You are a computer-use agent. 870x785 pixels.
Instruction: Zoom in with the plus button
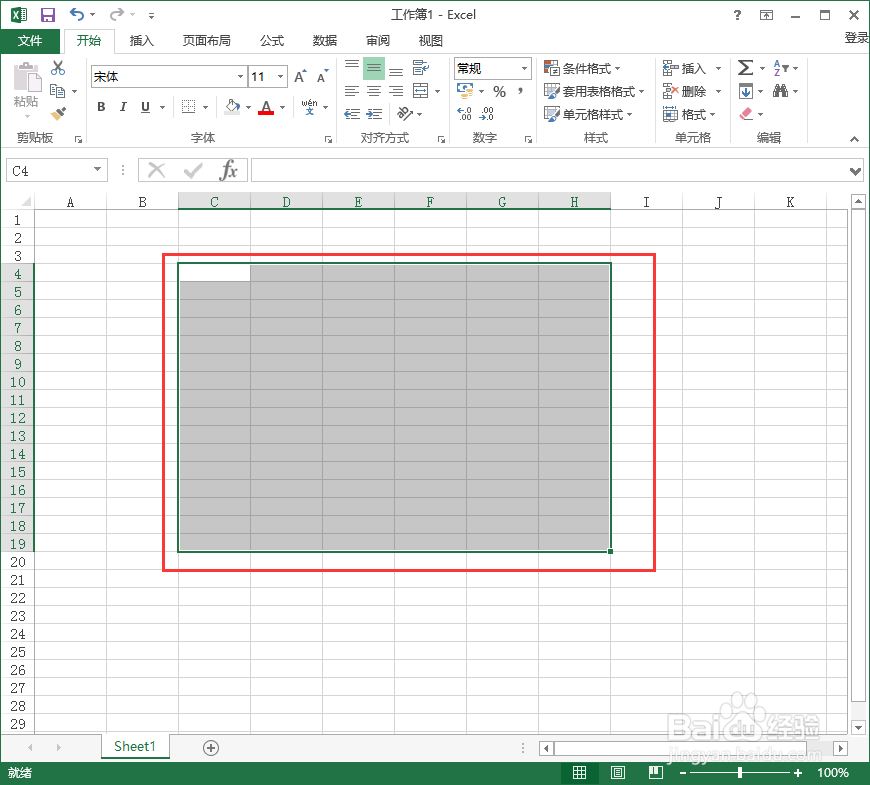(798, 772)
